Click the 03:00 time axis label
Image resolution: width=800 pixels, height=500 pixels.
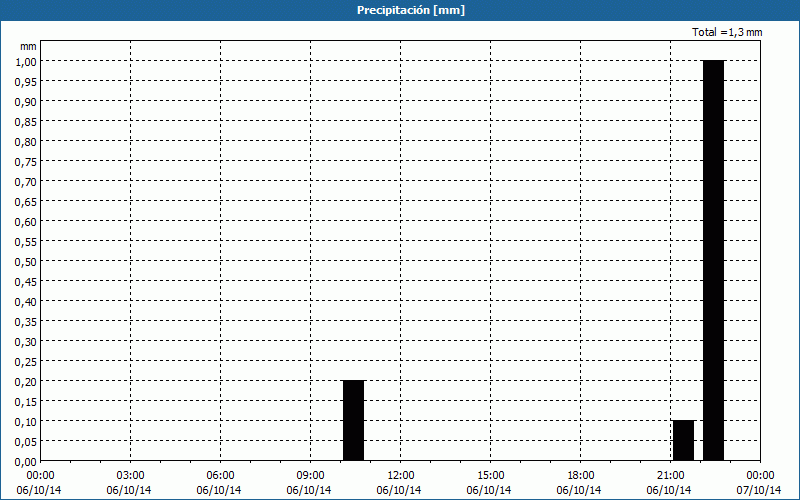click(131, 476)
